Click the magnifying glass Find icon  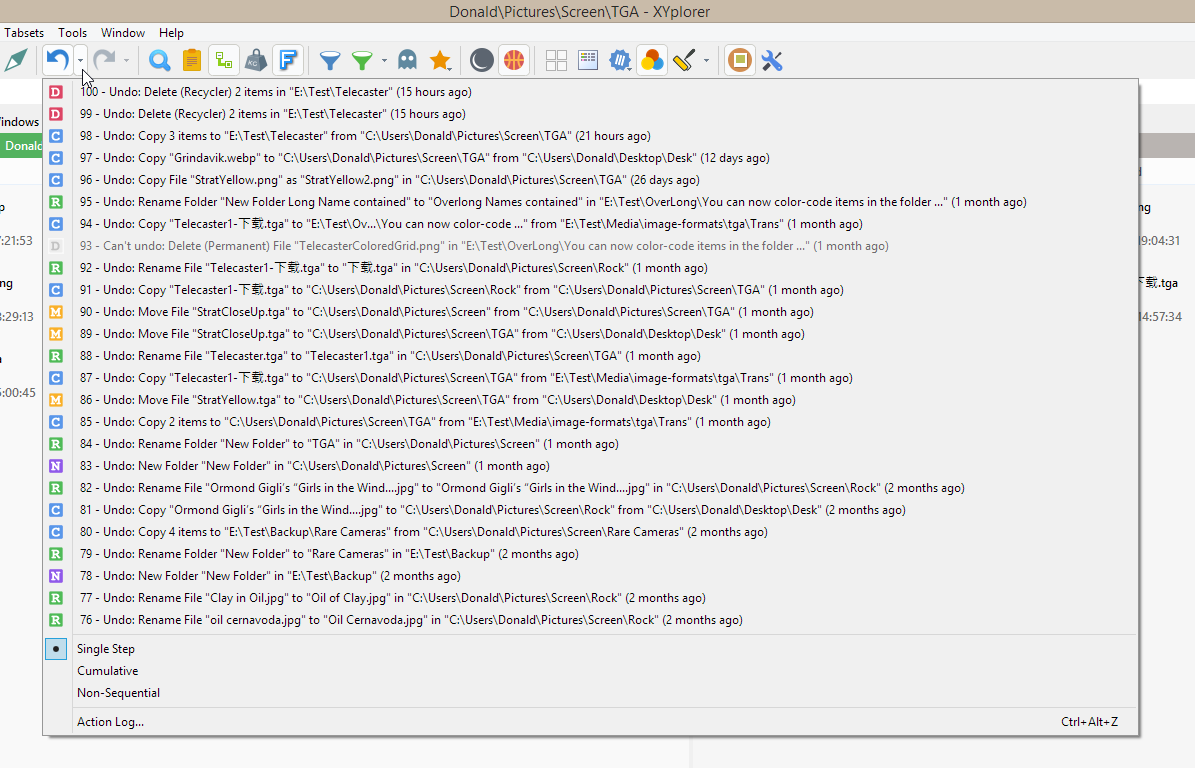pos(159,61)
